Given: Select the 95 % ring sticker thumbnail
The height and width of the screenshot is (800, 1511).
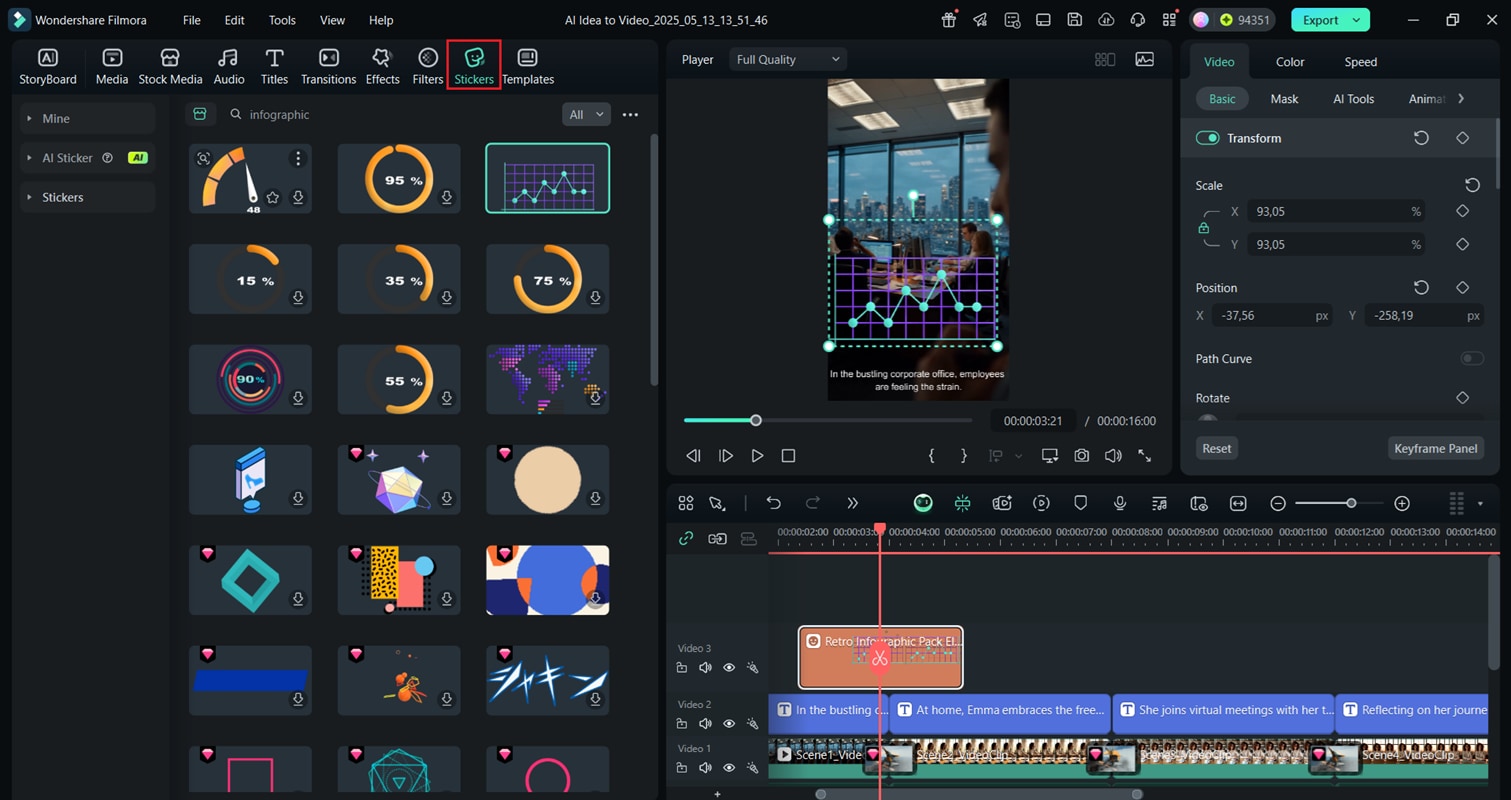Looking at the screenshot, I should coord(399,179).
